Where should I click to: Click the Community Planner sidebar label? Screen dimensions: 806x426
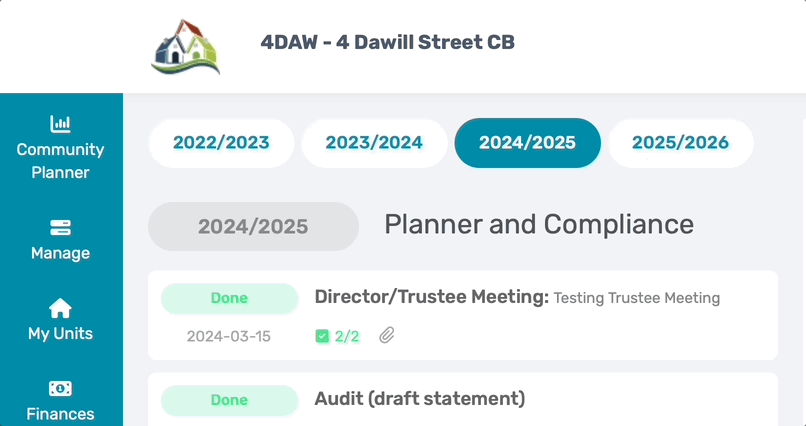(60, 161)
